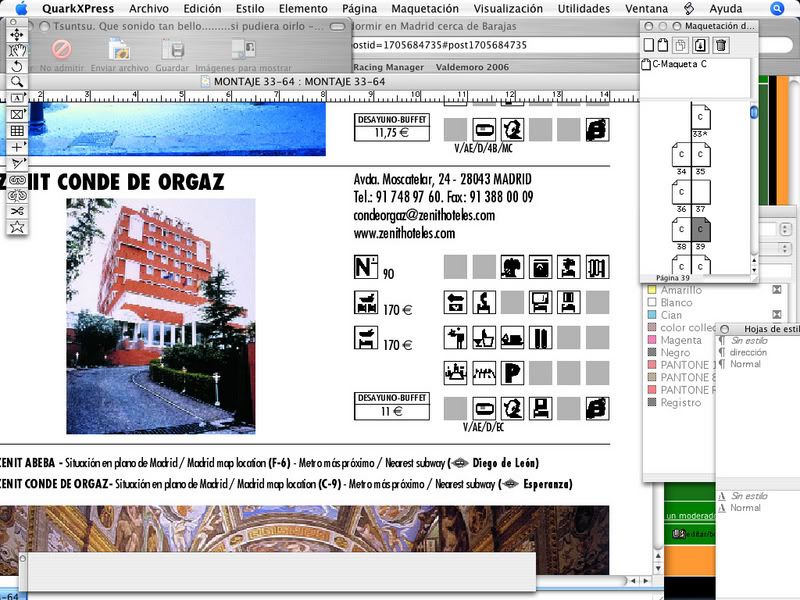Open the Elemento menu

click(x=303, y=9)
